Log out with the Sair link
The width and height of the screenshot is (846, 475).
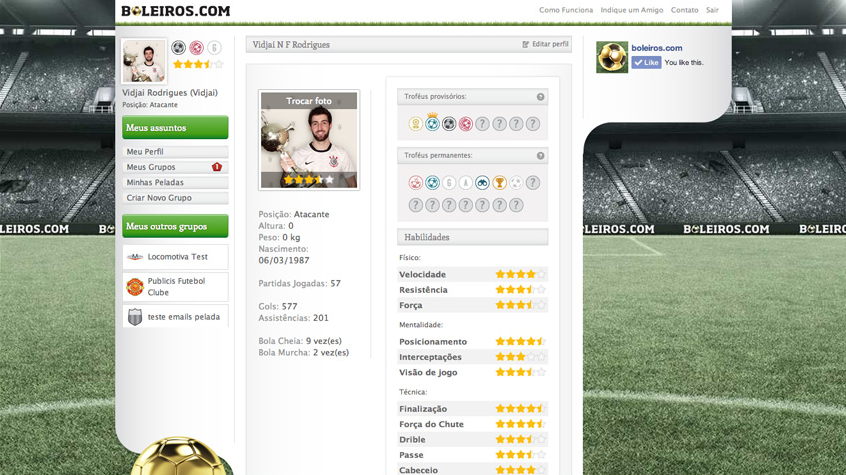(712, 10)
